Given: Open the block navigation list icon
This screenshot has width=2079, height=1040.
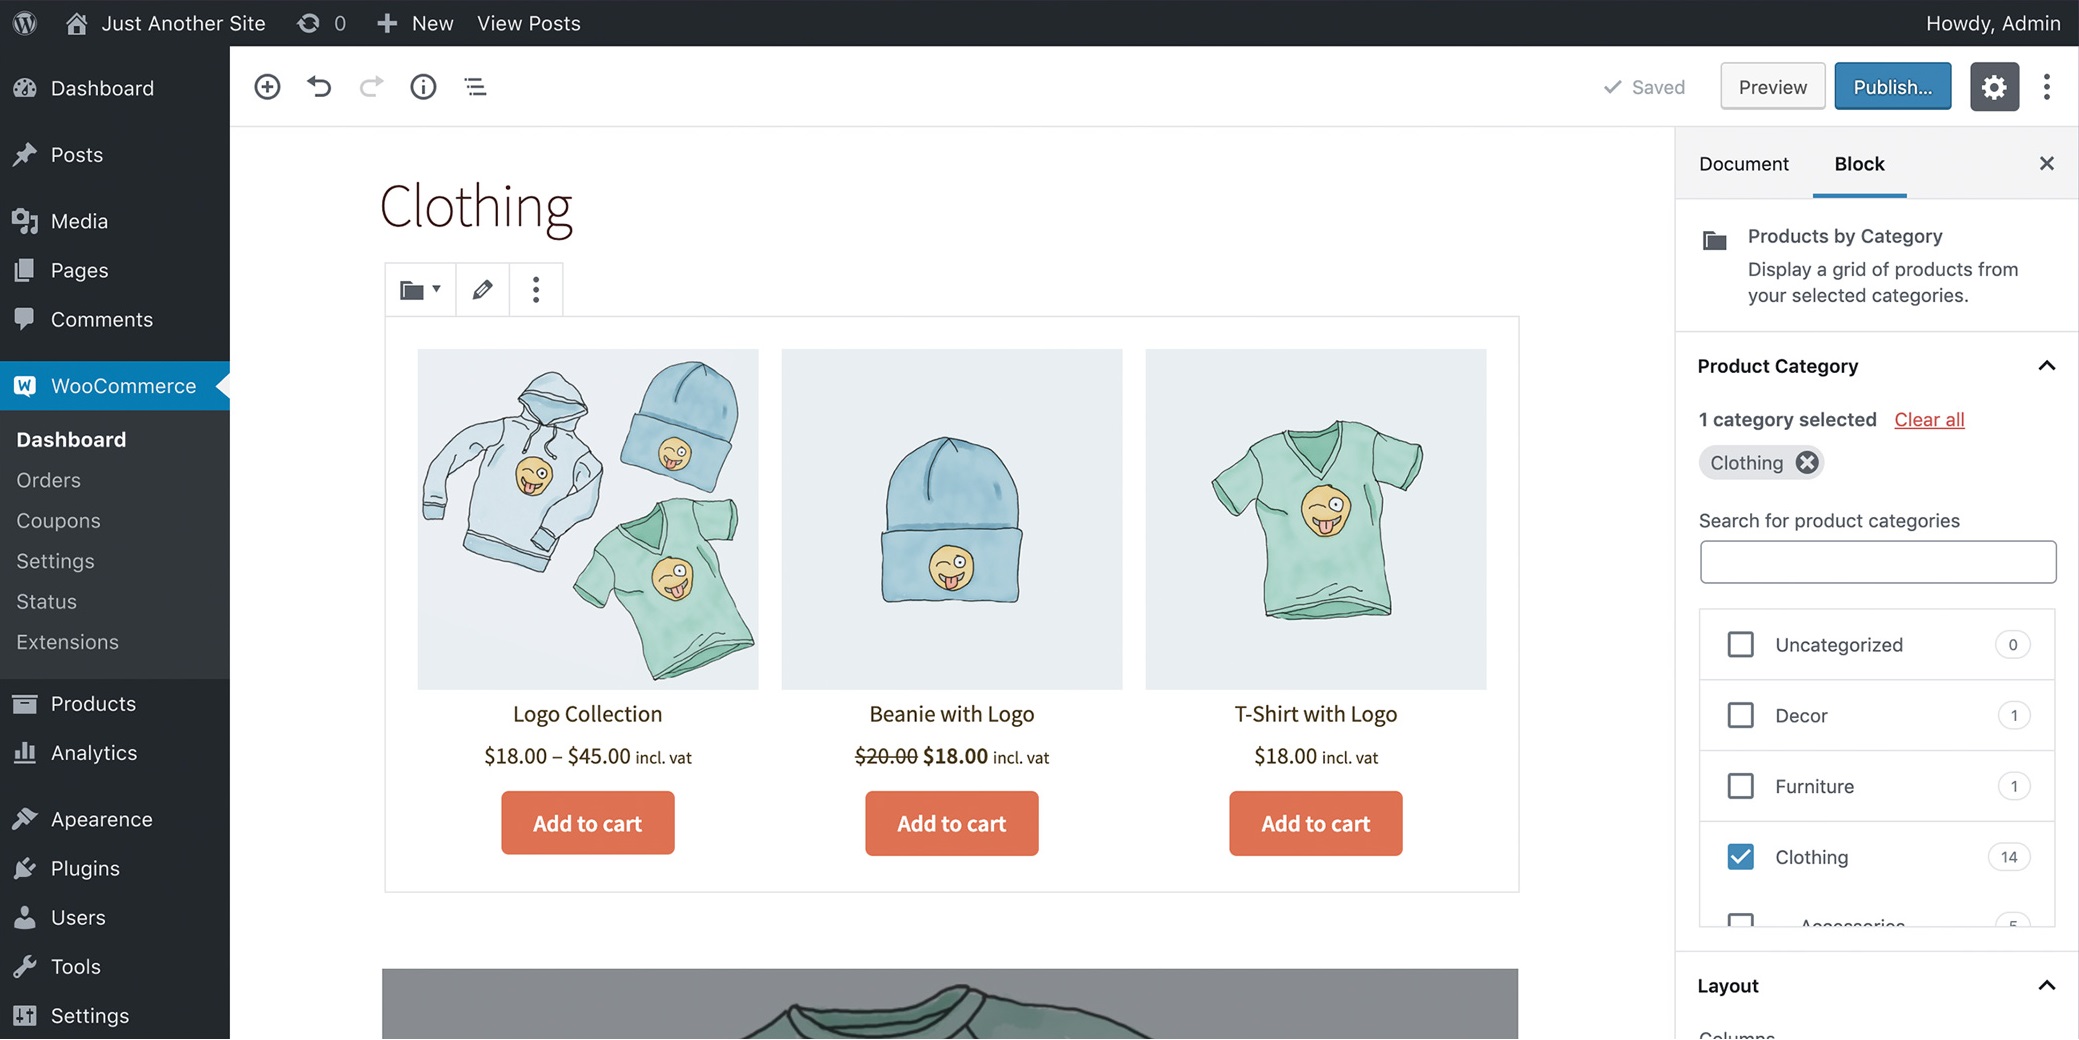Looking at the screenshot, I should (x=475, y=87).
